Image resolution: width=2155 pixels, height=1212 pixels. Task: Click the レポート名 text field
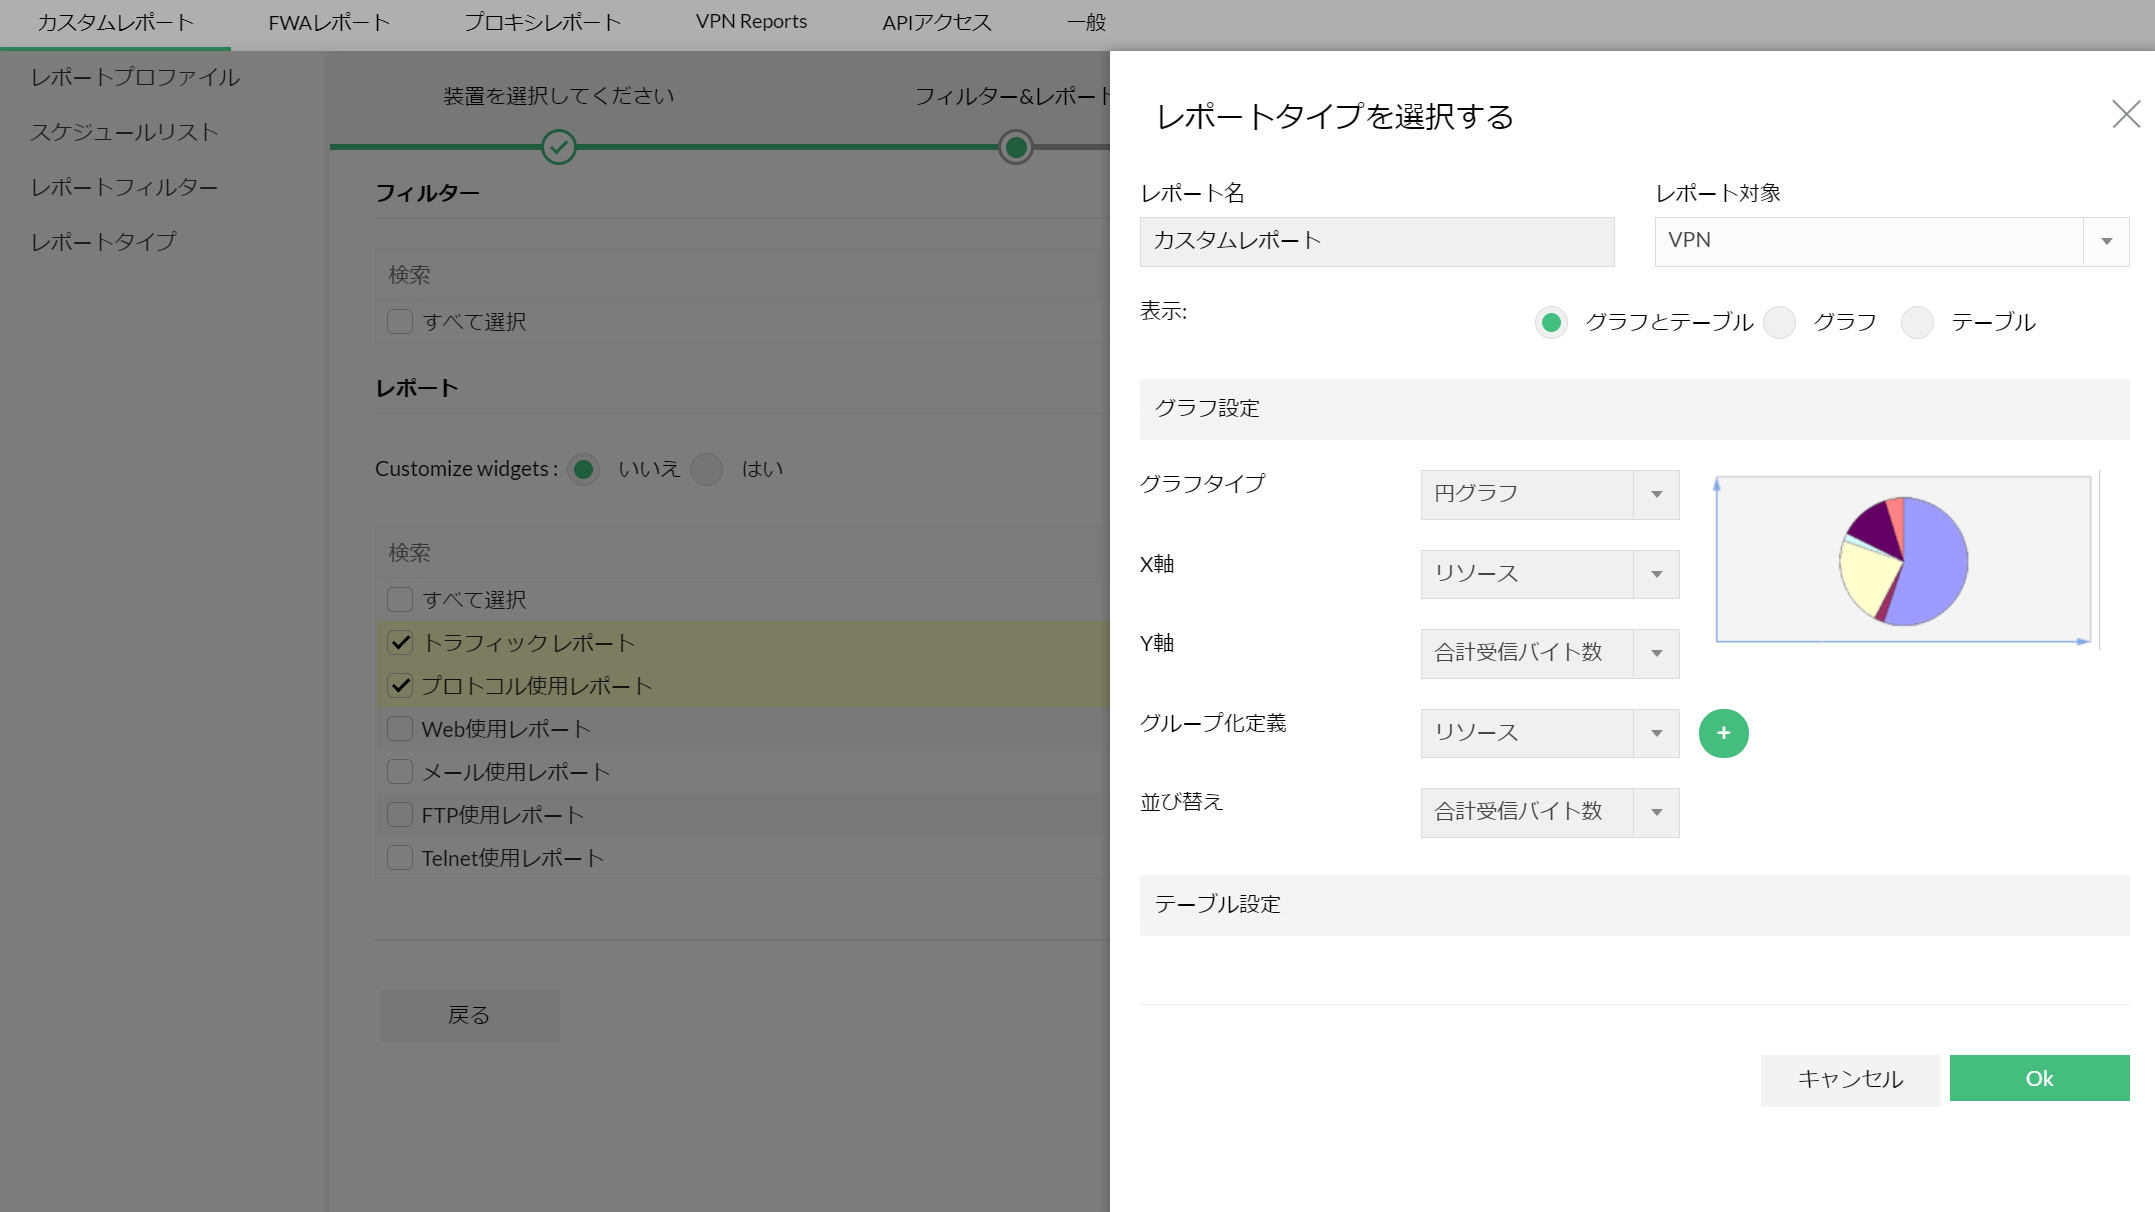[1376, 241]
